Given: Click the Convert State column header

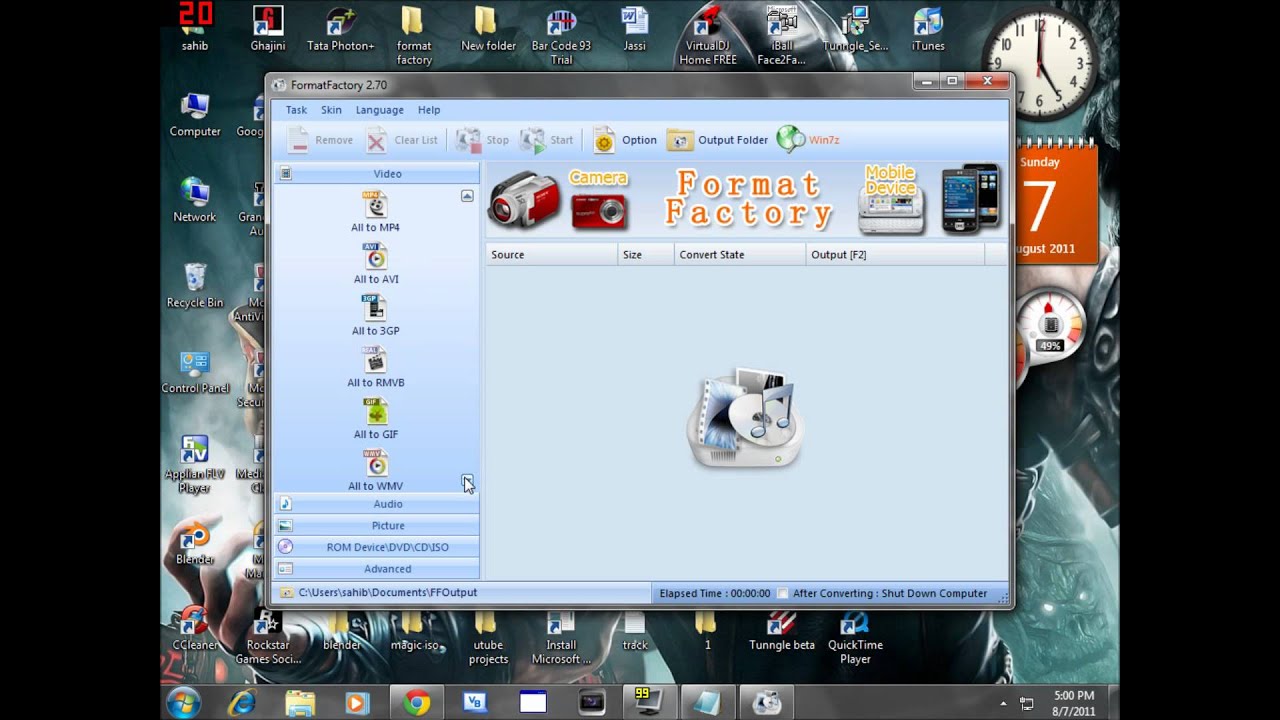Looking at the screenshot, I should point(741,255).
